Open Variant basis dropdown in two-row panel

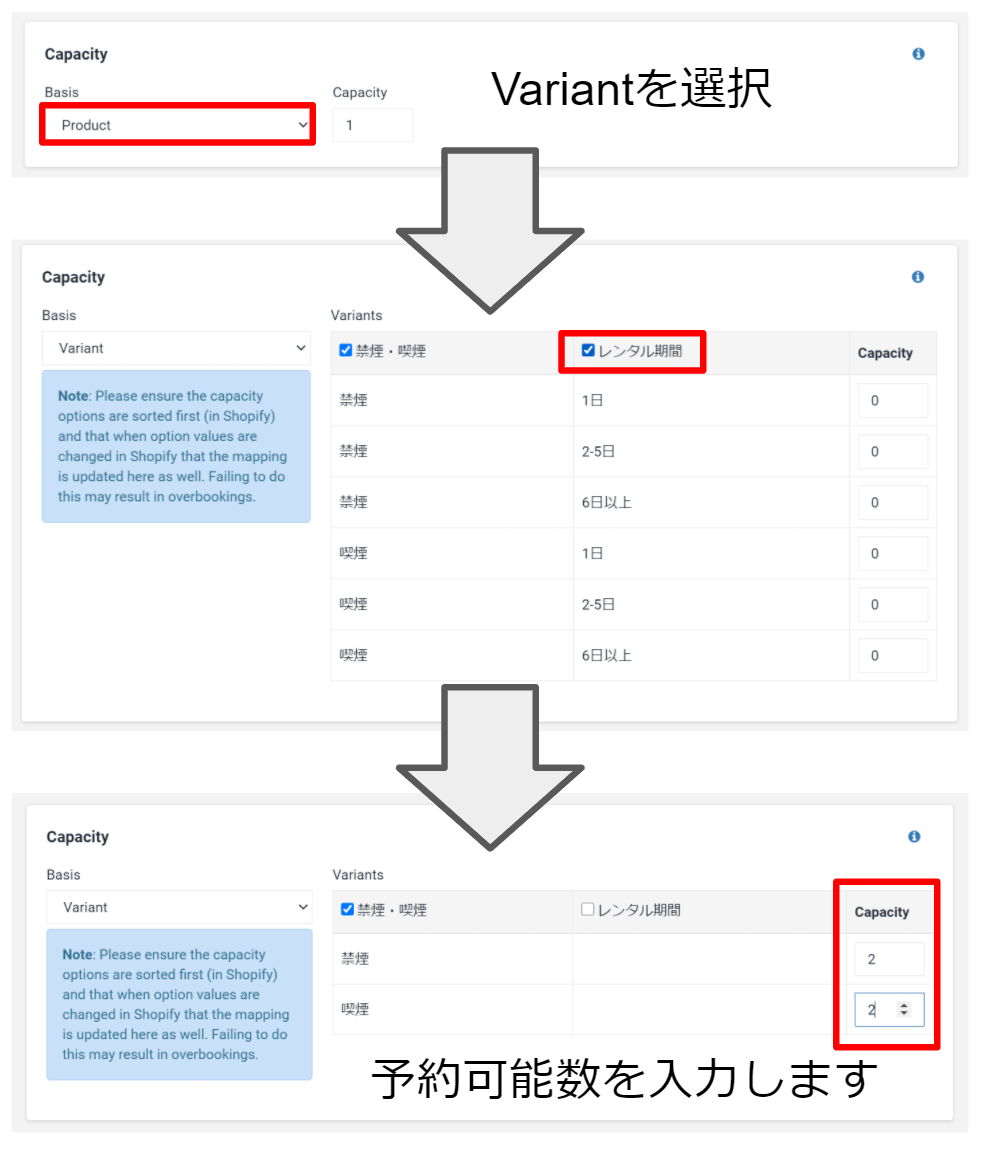point(179,907)
